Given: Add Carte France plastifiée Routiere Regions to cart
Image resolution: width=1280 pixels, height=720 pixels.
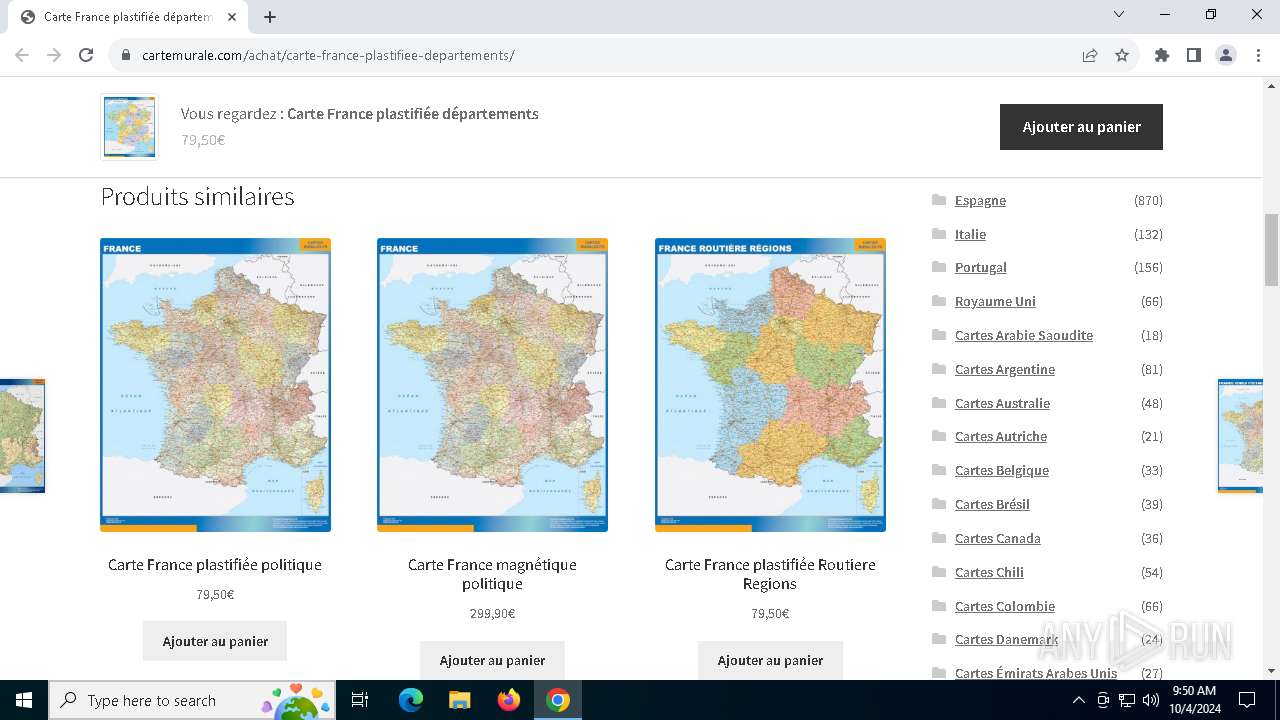Looking at the screenshot, I should (770, 660).
